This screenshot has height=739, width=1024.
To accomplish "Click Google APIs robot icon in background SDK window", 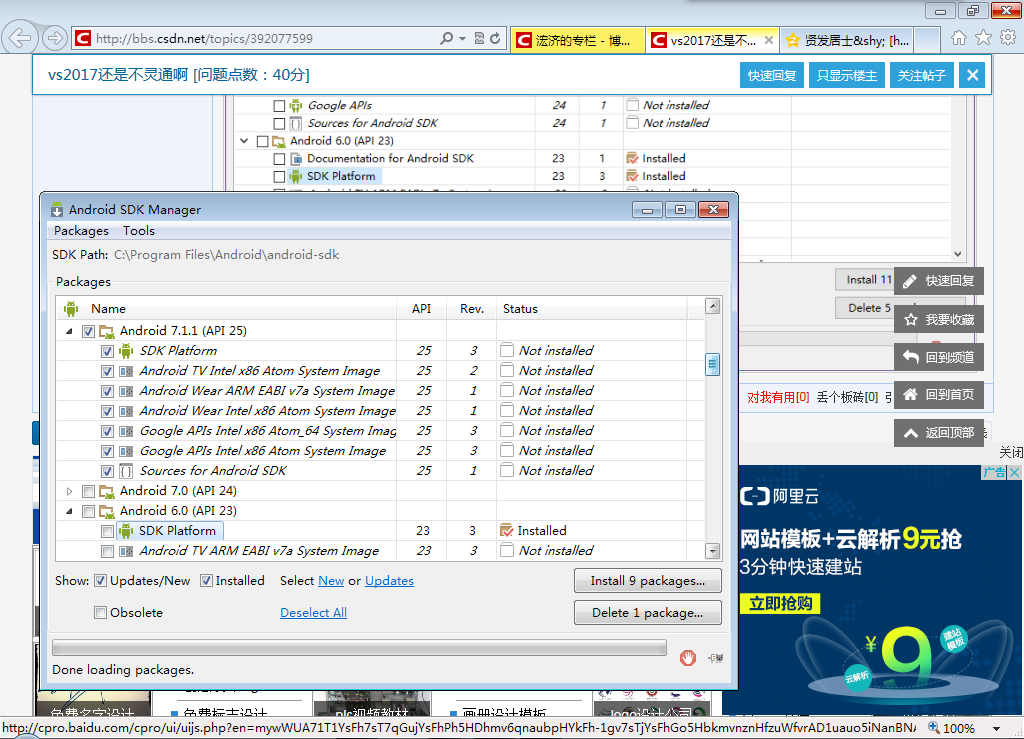I will click(x=296, y=105).
